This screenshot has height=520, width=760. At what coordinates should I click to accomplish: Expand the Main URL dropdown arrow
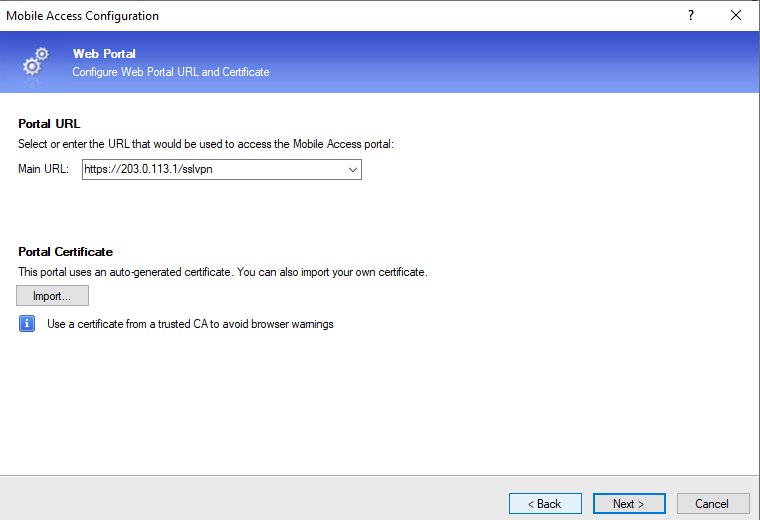(352, 170)
